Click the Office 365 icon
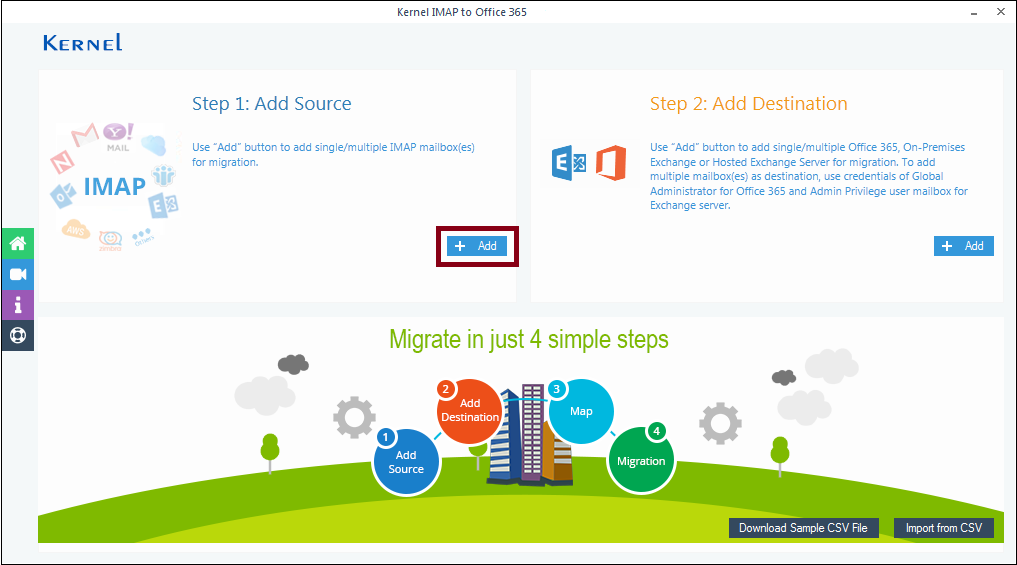 (x=611, y=163)
